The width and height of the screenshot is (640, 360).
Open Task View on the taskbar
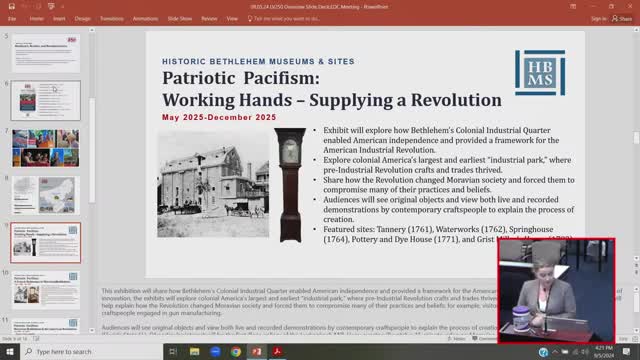click(173, 351)
